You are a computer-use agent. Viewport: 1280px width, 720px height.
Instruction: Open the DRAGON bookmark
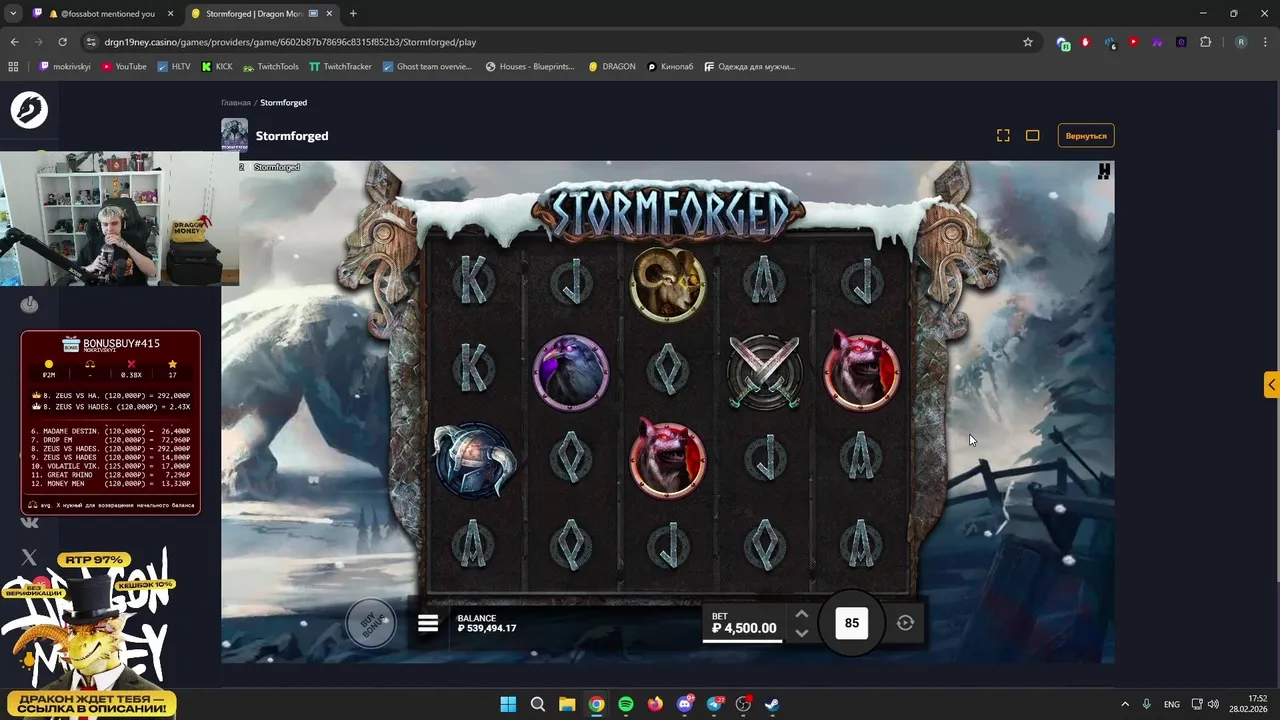click(612, 67)
